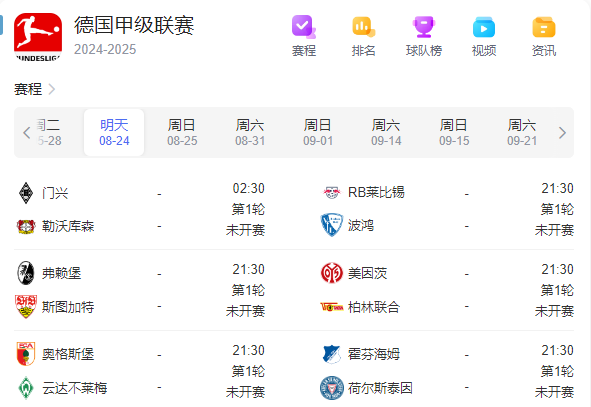This screenshot has width=591, height=407.
Task: Open the 门兴 team link
Action: coord(55,193)
